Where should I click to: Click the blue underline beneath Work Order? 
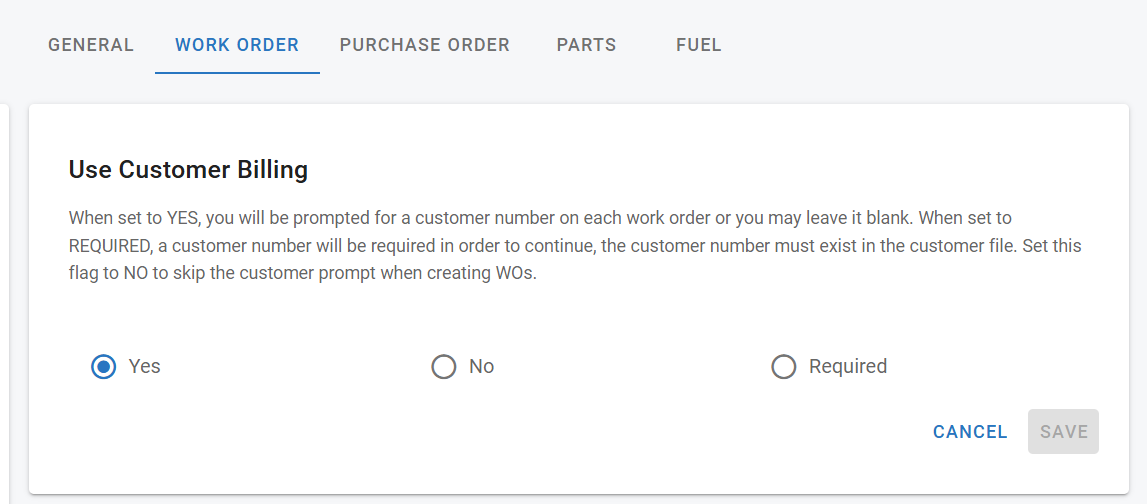(x=237, y=73)
